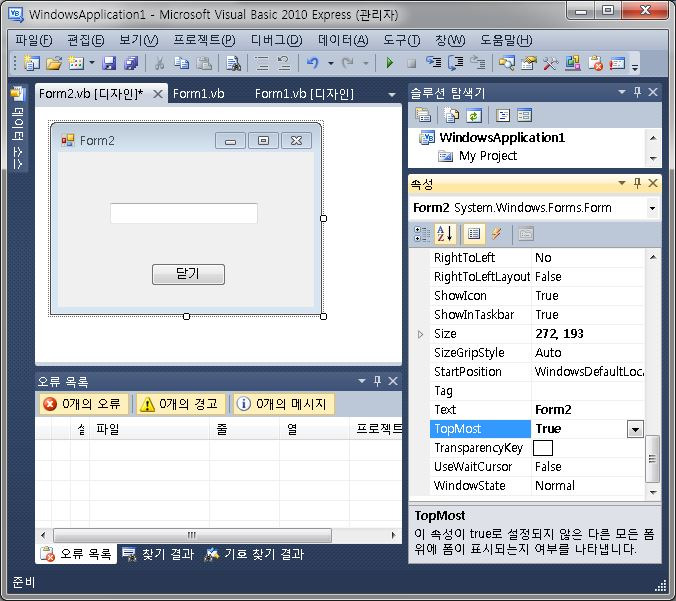676x601 pixels.
Task: Click the Uncomment Lines icon
Action: tap(284, 64)
